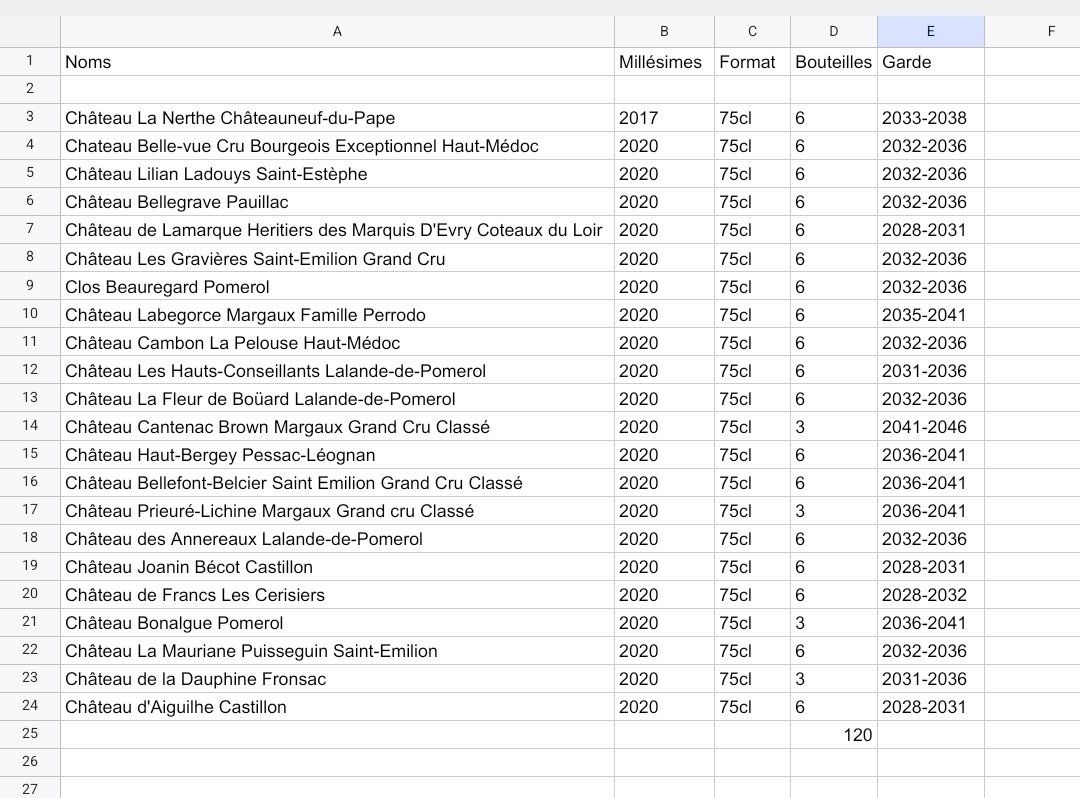Screen dimensions: 1080x798
Task: Select column A header
Action: [337, 31]
